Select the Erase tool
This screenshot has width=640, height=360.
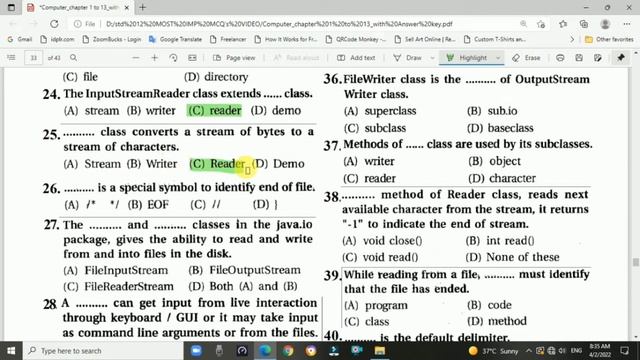click(x=526, y=58)
